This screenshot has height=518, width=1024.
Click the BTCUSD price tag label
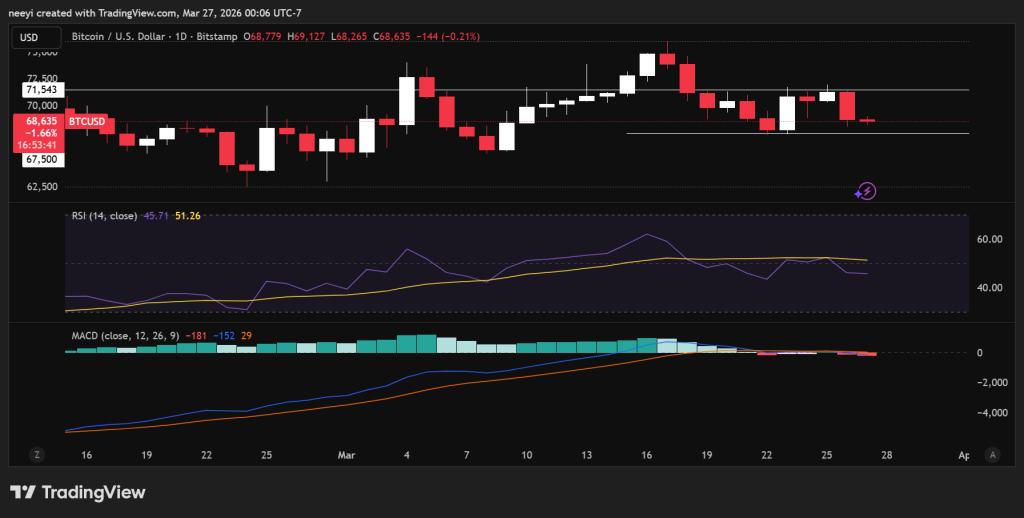(x=87, y=121)
